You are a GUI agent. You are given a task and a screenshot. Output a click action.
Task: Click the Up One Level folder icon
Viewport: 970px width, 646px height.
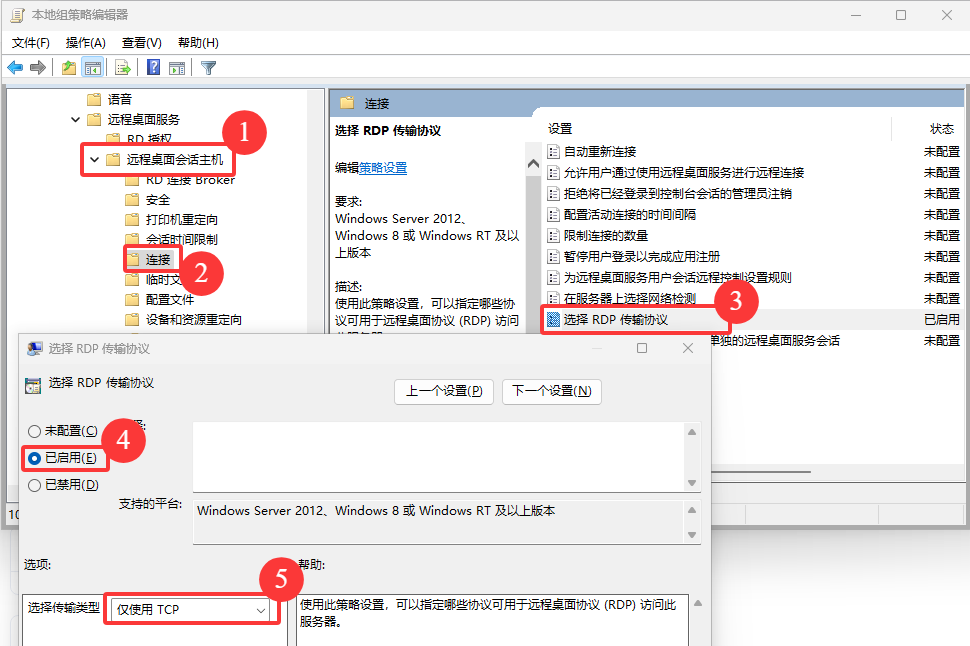coord(68,68)
